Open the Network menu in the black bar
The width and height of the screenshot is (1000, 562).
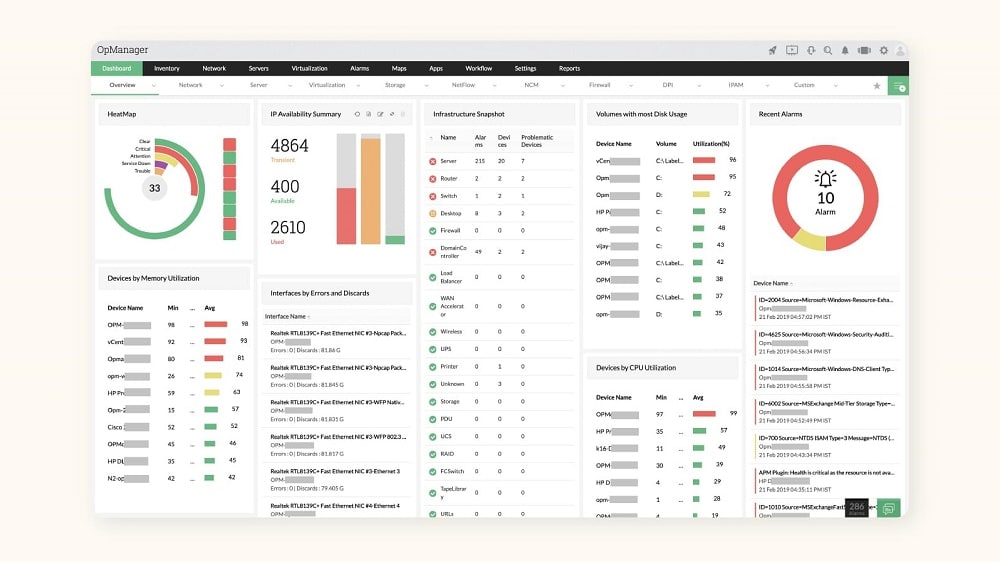pyautogui.click(x=214, y=68)
